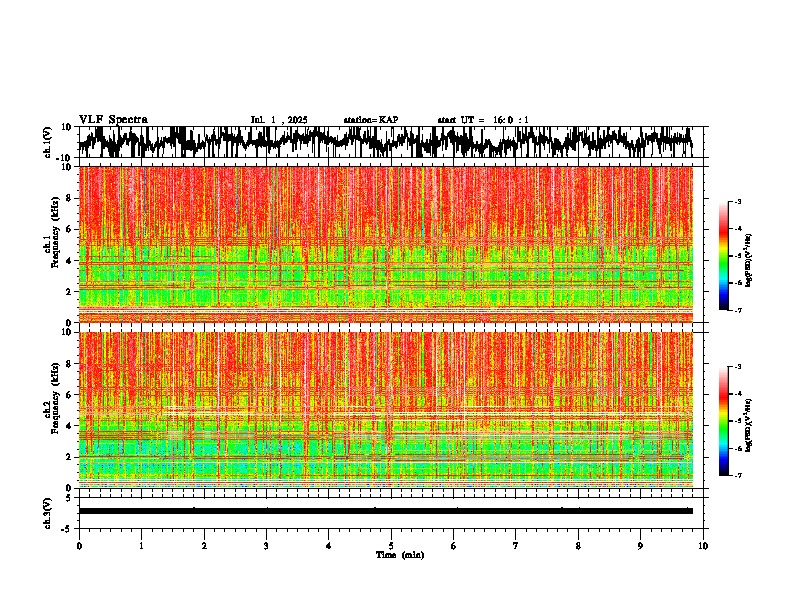
Task: Click the black ch.3 voltage trace bar
Action: pyautogui.click(x=385, y=511)
